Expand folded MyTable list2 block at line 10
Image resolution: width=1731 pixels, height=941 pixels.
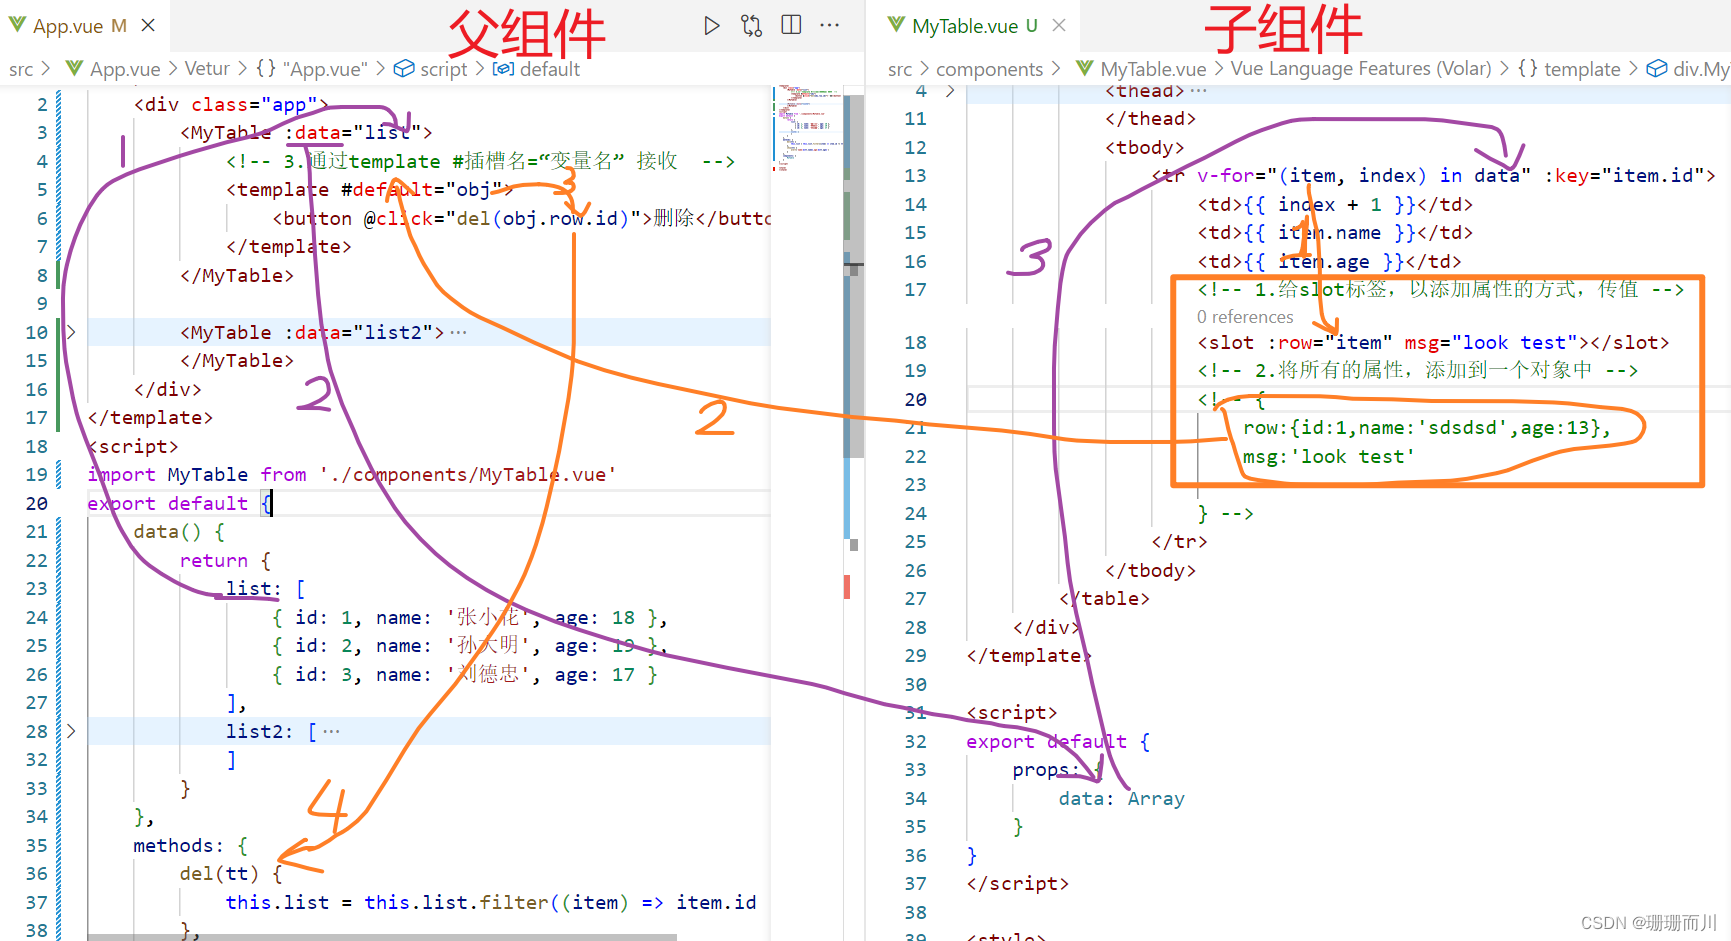click(x=70, y=332)
